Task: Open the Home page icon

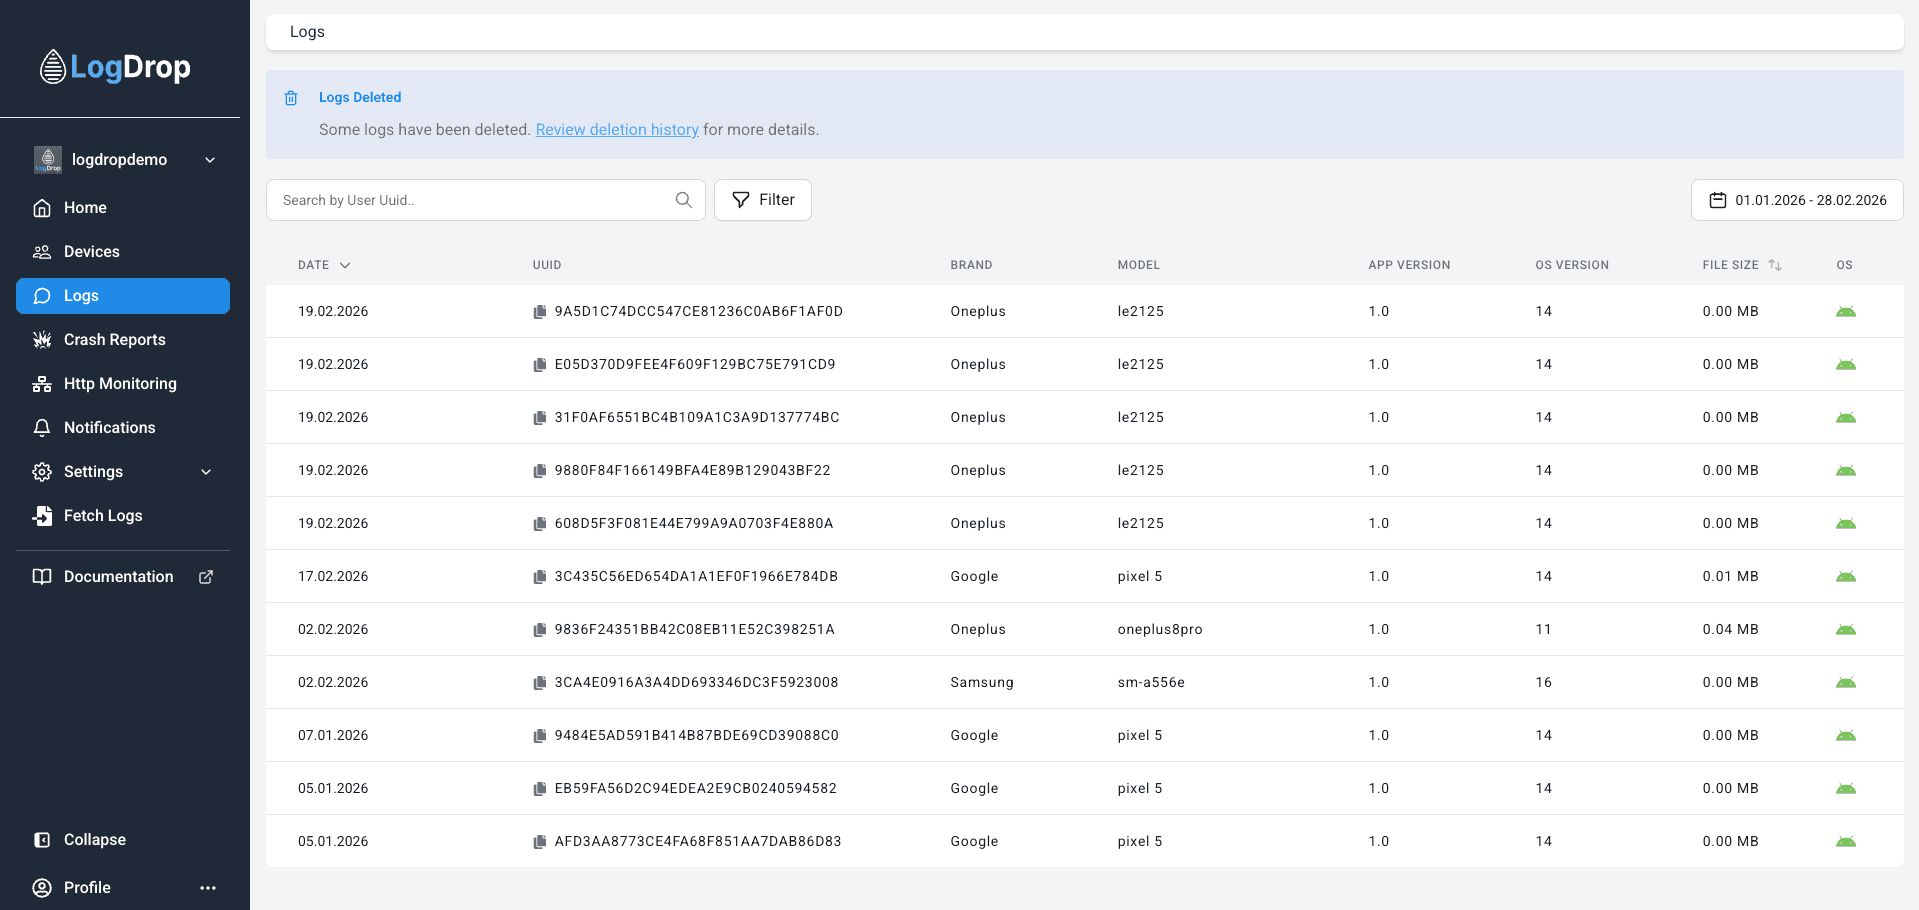Action: click(42, 208)
